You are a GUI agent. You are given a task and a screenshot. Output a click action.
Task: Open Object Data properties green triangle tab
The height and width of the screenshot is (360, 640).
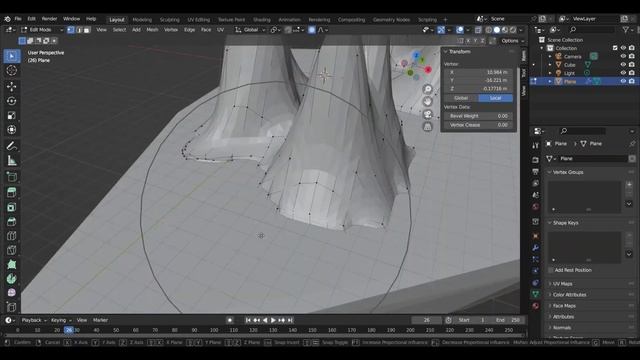click(x=536, y=294)
